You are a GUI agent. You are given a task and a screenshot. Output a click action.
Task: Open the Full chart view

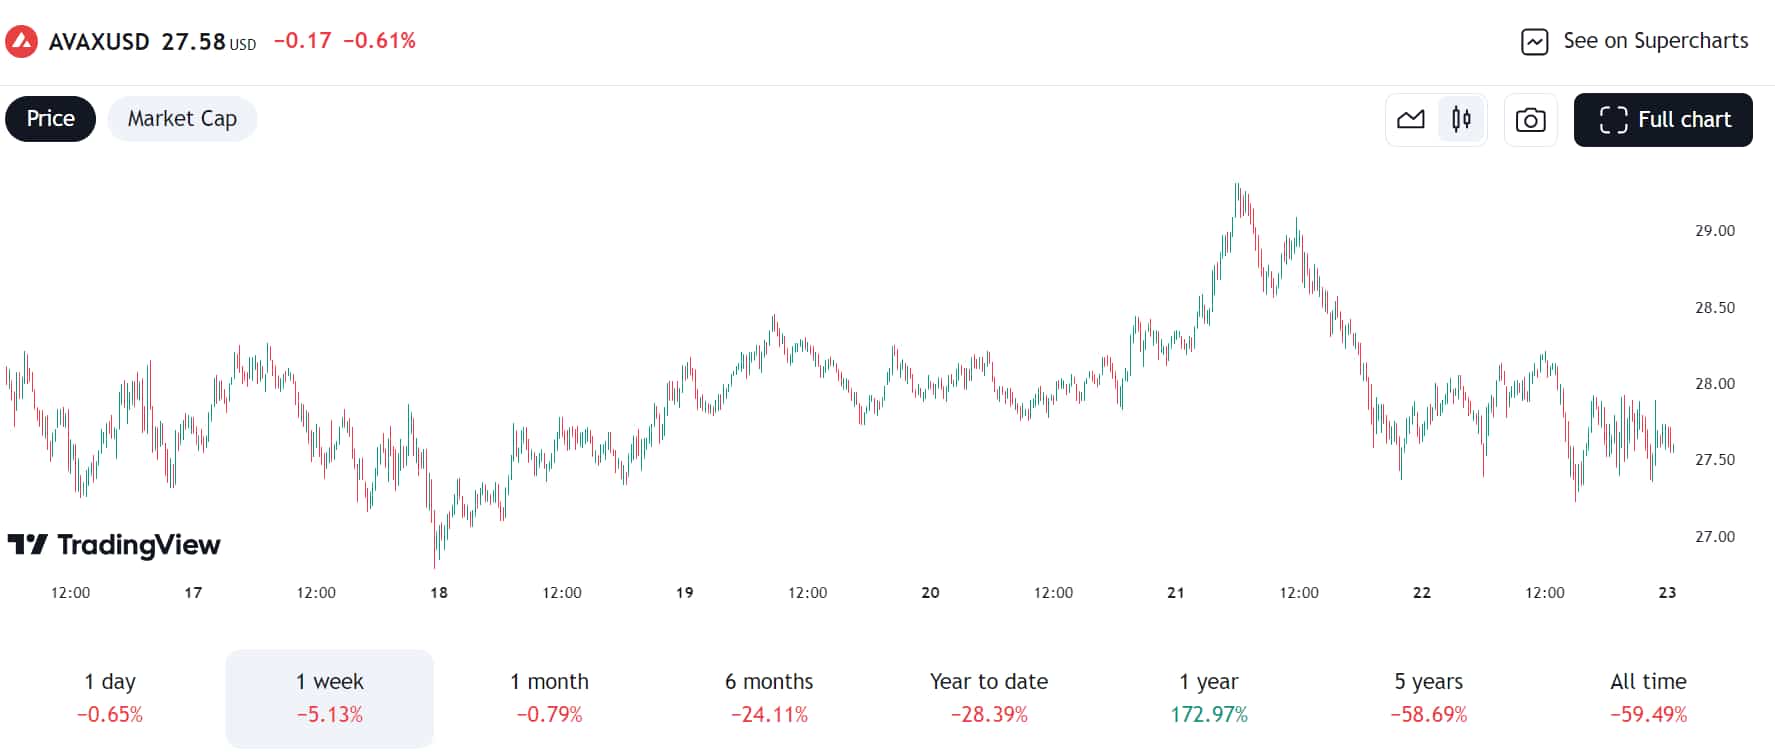[1663, 120]
